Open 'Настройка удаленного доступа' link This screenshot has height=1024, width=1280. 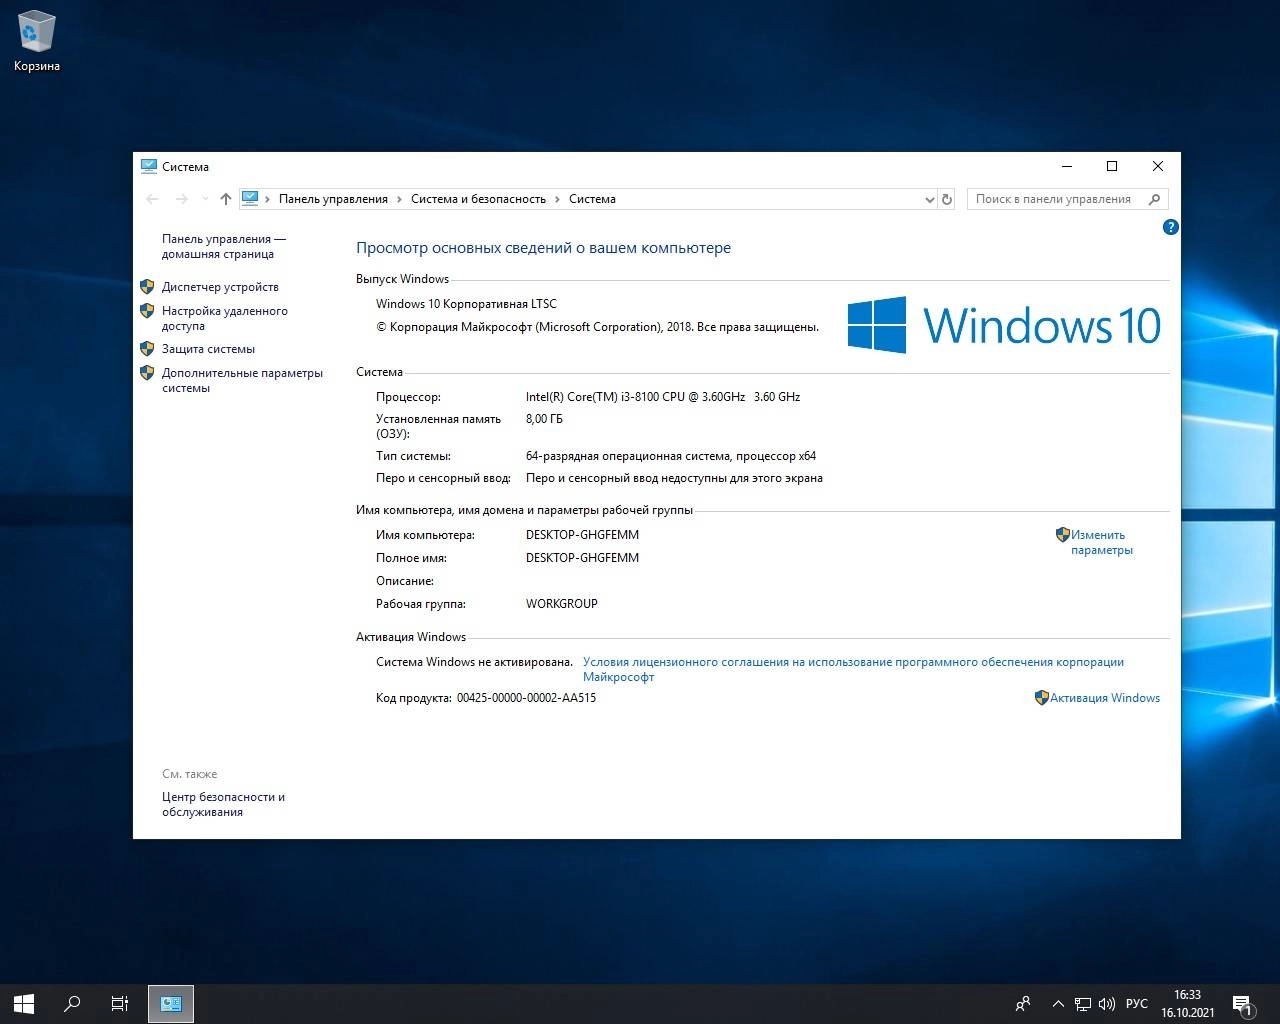[x=224, y=318]
